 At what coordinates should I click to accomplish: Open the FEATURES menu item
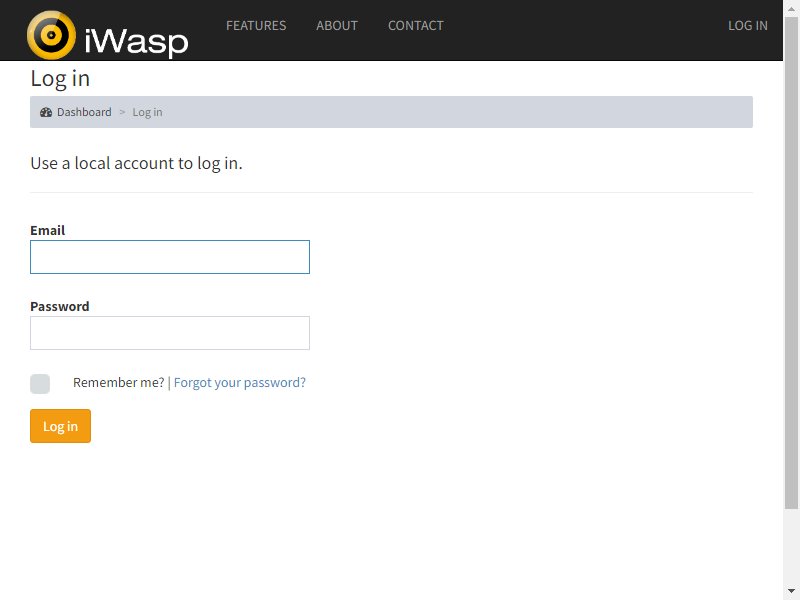256,26
